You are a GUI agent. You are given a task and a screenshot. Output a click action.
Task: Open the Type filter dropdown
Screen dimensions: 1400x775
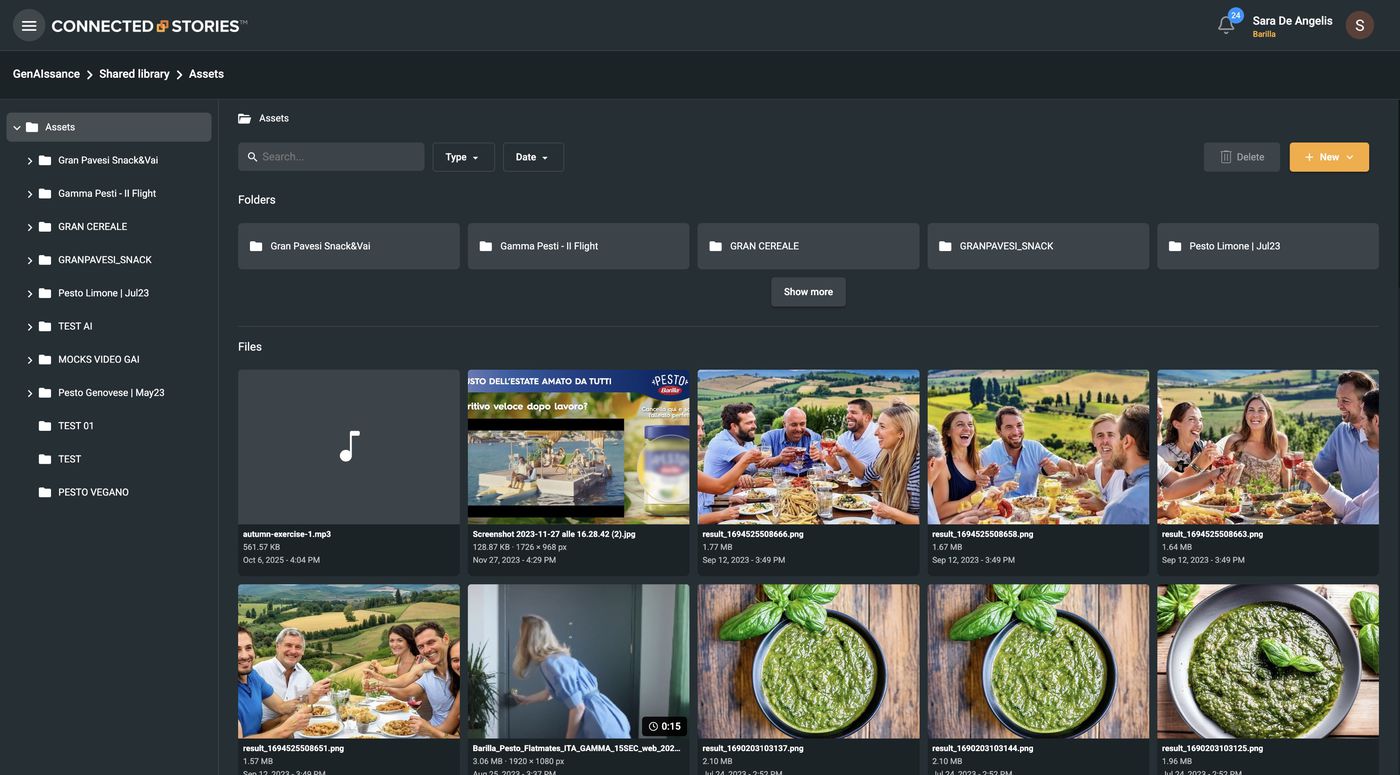(463, 157)
